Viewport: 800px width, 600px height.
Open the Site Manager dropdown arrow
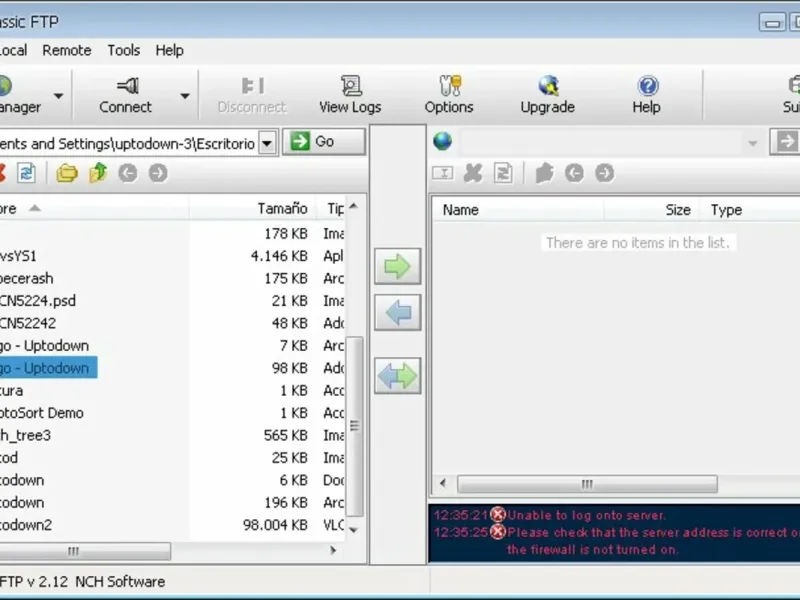click(58, 96)
